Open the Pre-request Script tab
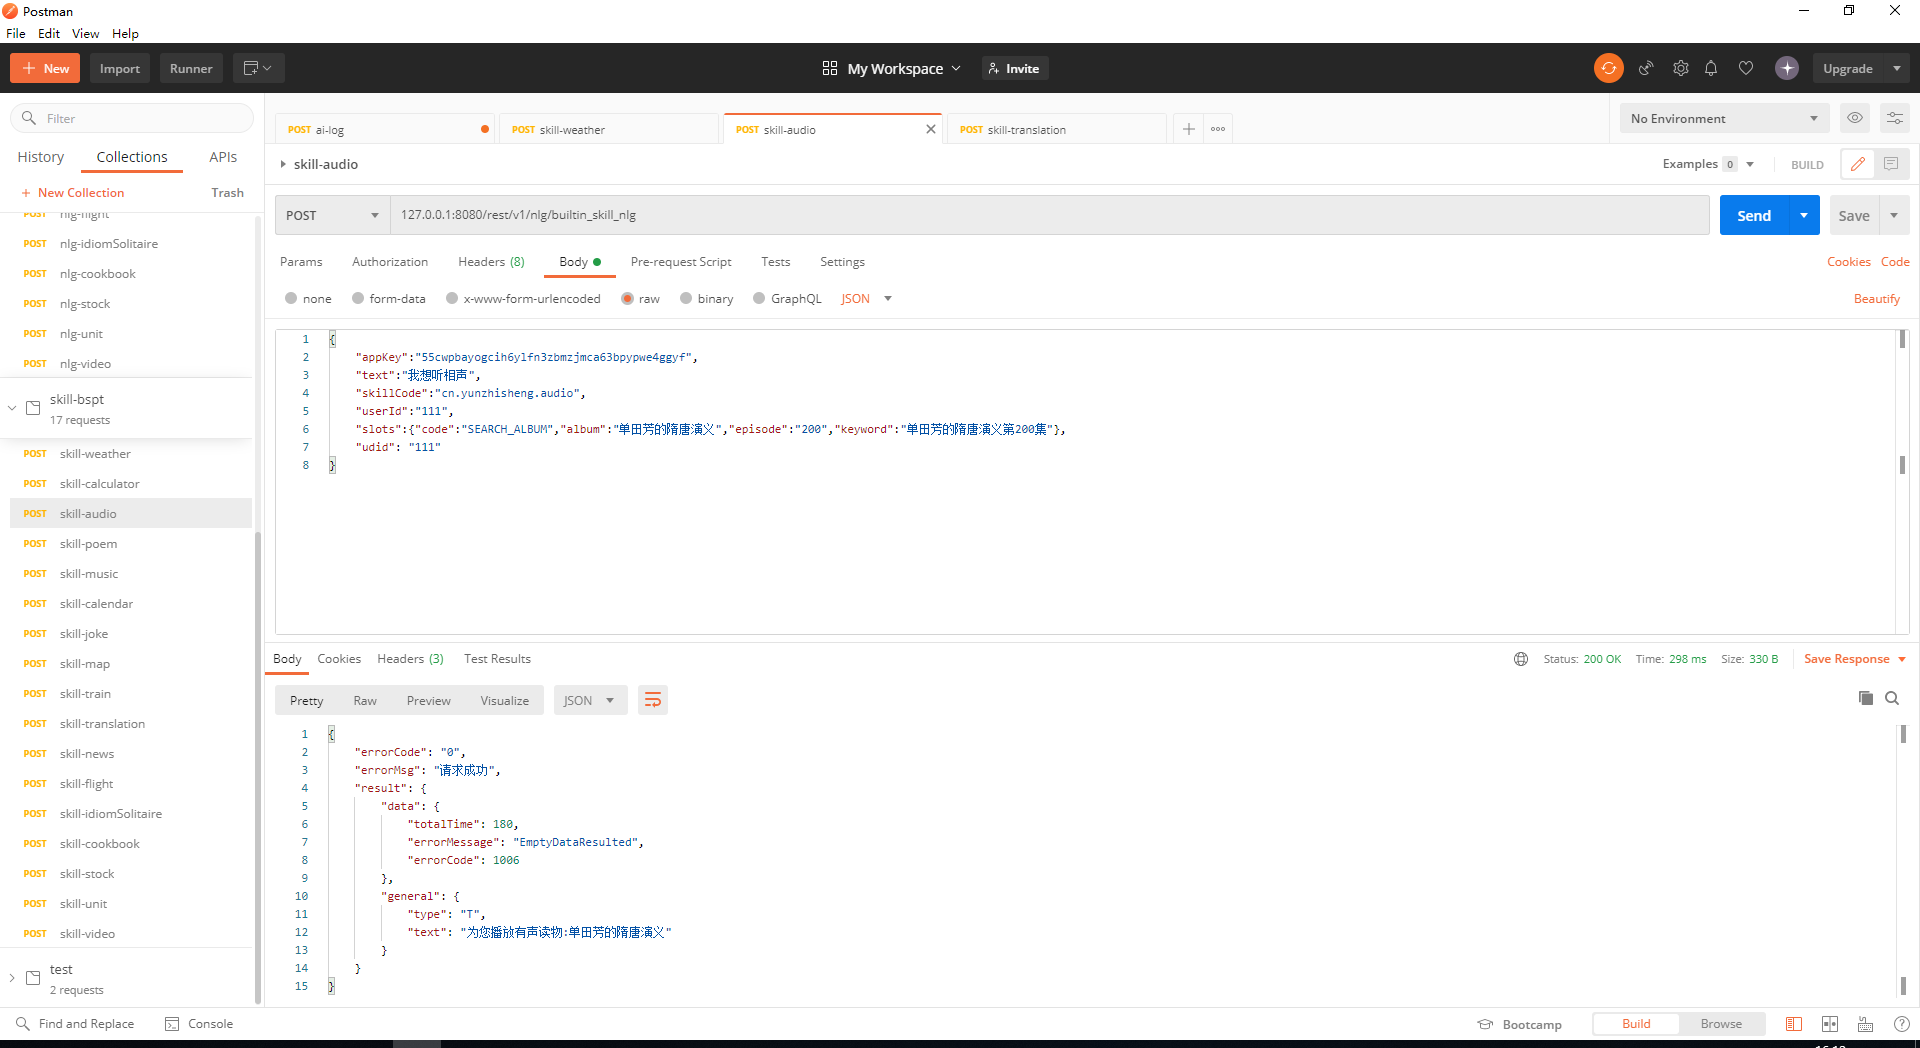This screenshot has height=1048, width=1920. tap(681, 262)
